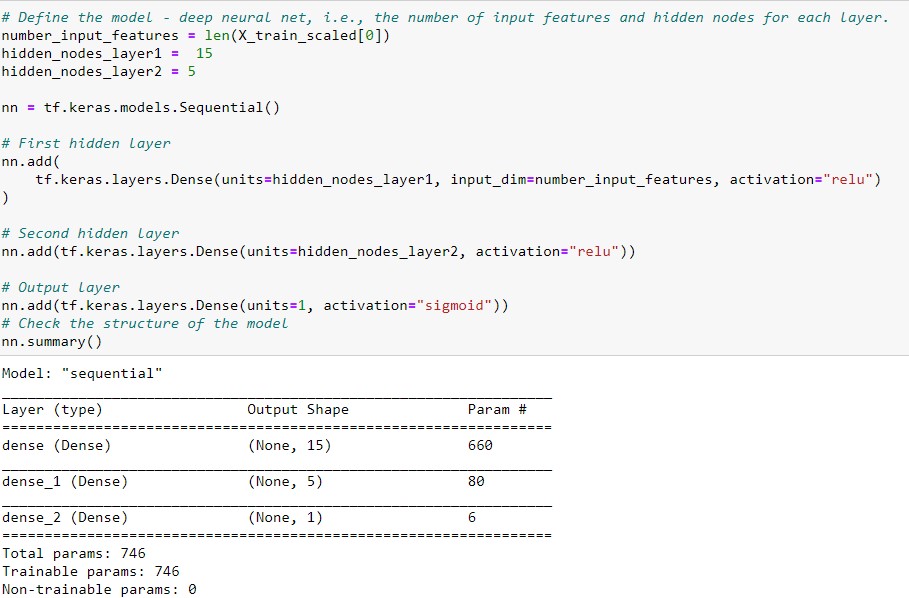The image size is (909, 598).
Task: Click the param count 80
Action: (x=476, y=482)
